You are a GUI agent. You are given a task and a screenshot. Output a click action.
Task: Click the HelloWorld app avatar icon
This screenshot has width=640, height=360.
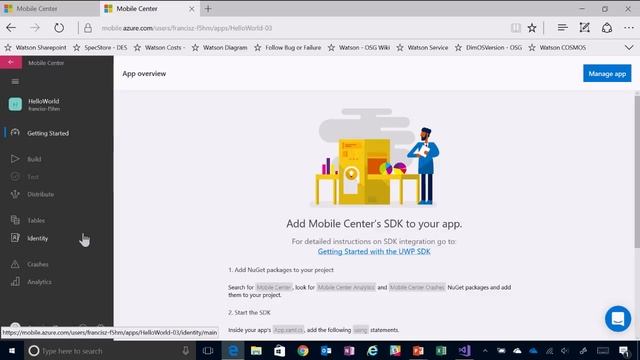(x=15, y=104)
